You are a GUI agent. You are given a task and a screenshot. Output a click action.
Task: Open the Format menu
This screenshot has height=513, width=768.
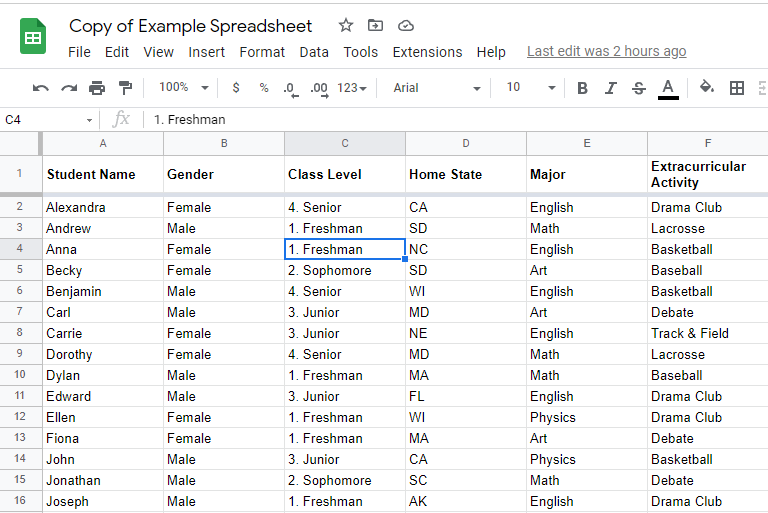point(262,52)
